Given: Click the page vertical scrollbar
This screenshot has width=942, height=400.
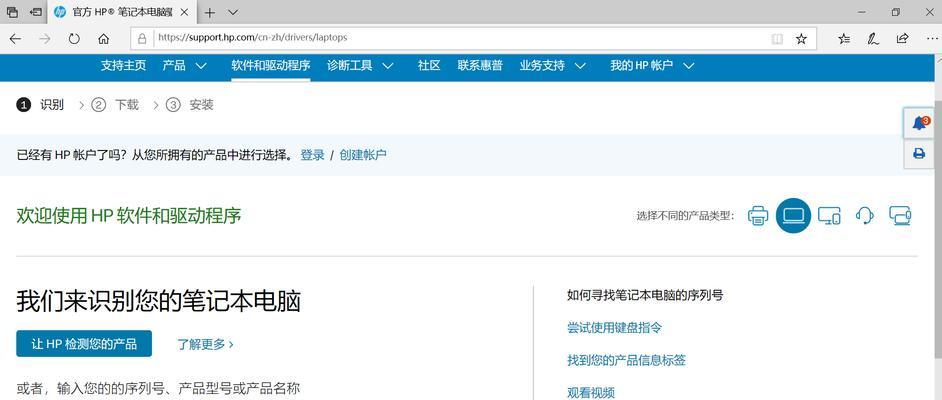Looking at the screenshot, I should pos(938,227).
